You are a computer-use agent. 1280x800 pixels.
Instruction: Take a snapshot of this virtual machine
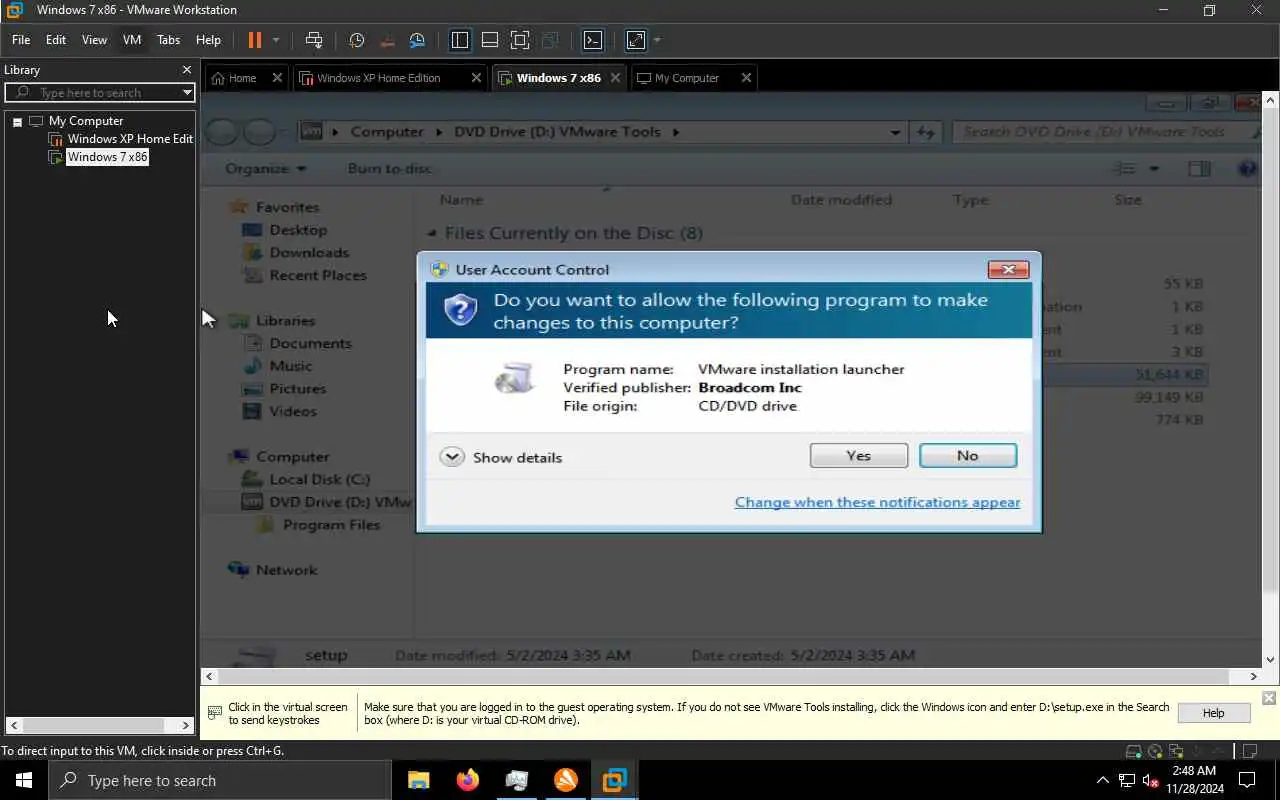point(357,40)
